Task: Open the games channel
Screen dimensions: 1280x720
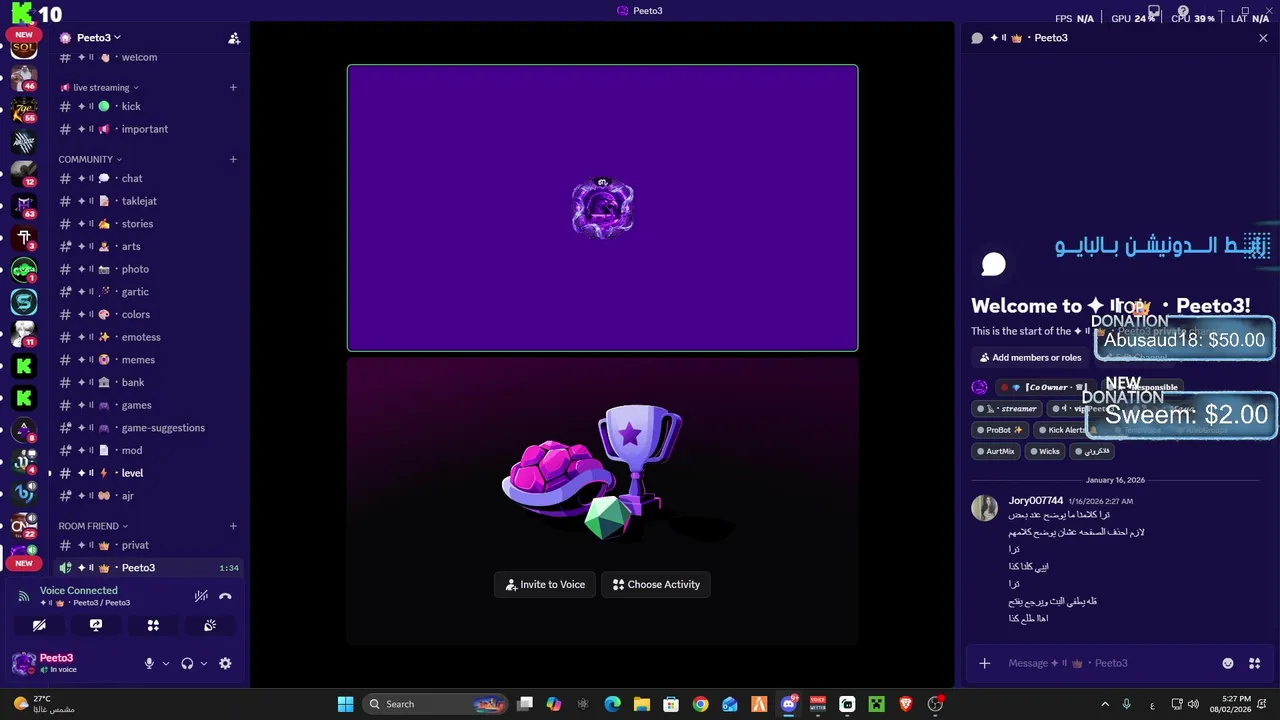Action: pos(148,405)
